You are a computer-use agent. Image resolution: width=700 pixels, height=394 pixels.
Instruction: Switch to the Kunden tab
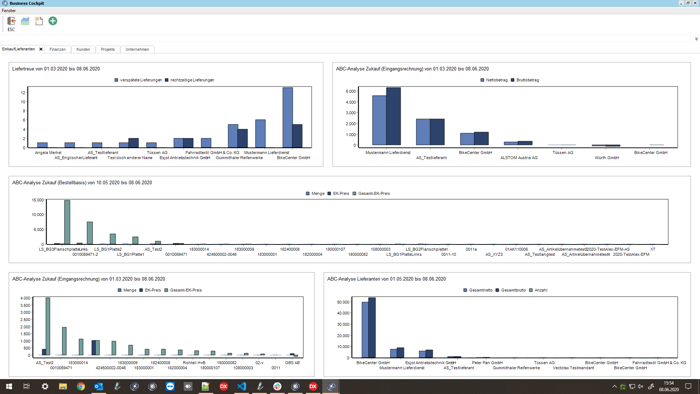pos(83,50)
